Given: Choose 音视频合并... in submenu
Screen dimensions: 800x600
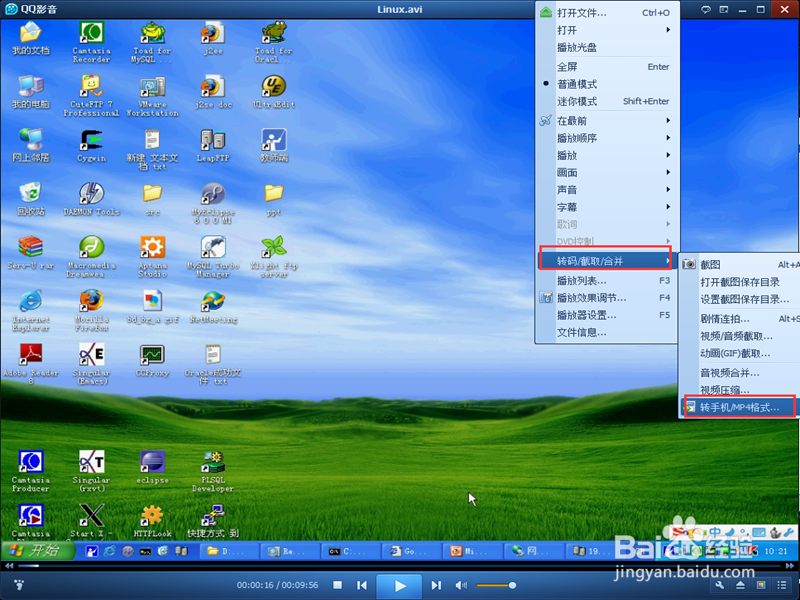Looking at the screenshot, I should pos(740,373).
